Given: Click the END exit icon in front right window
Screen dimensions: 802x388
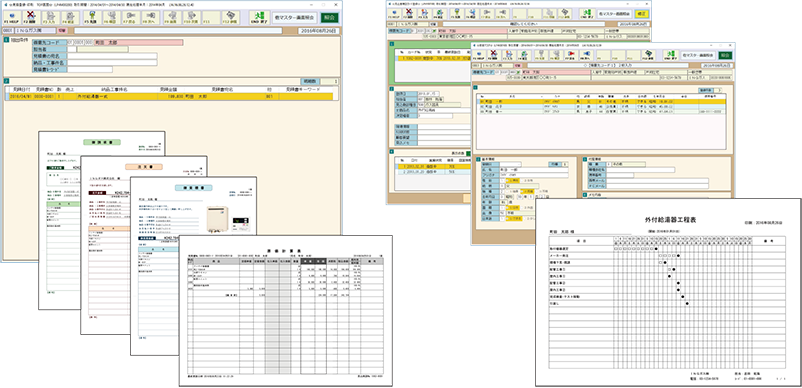Looking at the screenshot, I should tap(671, 55).
